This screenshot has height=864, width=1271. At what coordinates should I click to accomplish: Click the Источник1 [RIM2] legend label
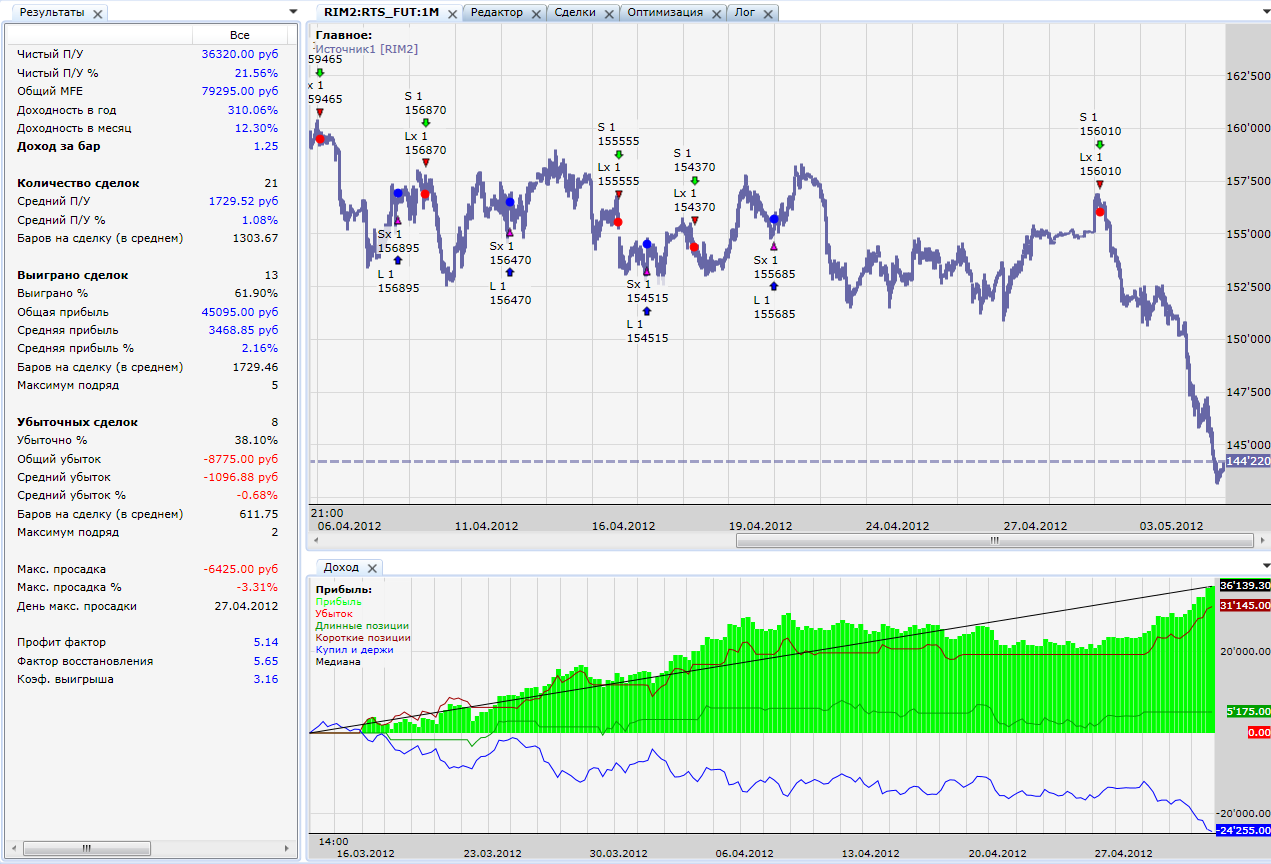[366, 48]
